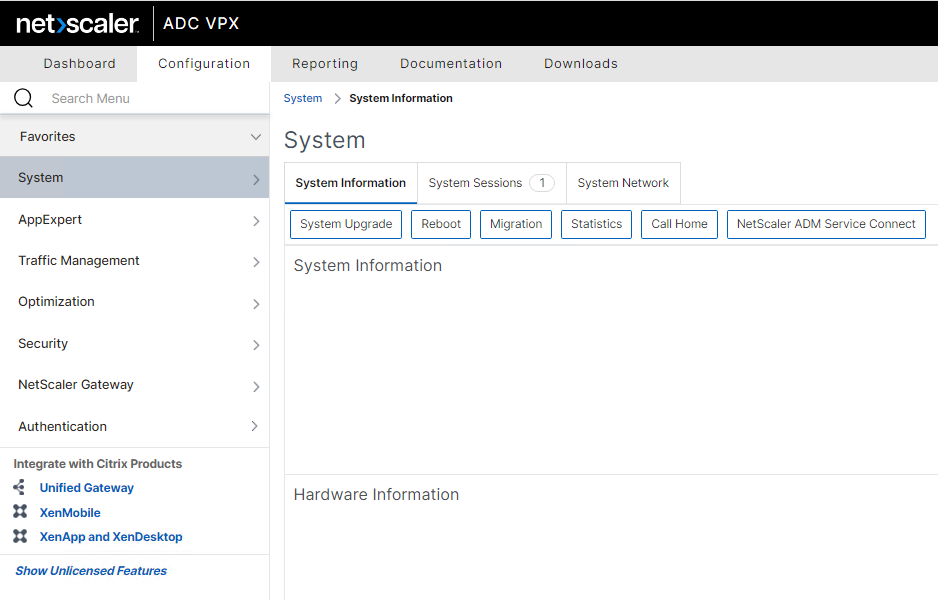Open the System Sessions tab
This screenshot has width=938, height=600.
[491, 183]
